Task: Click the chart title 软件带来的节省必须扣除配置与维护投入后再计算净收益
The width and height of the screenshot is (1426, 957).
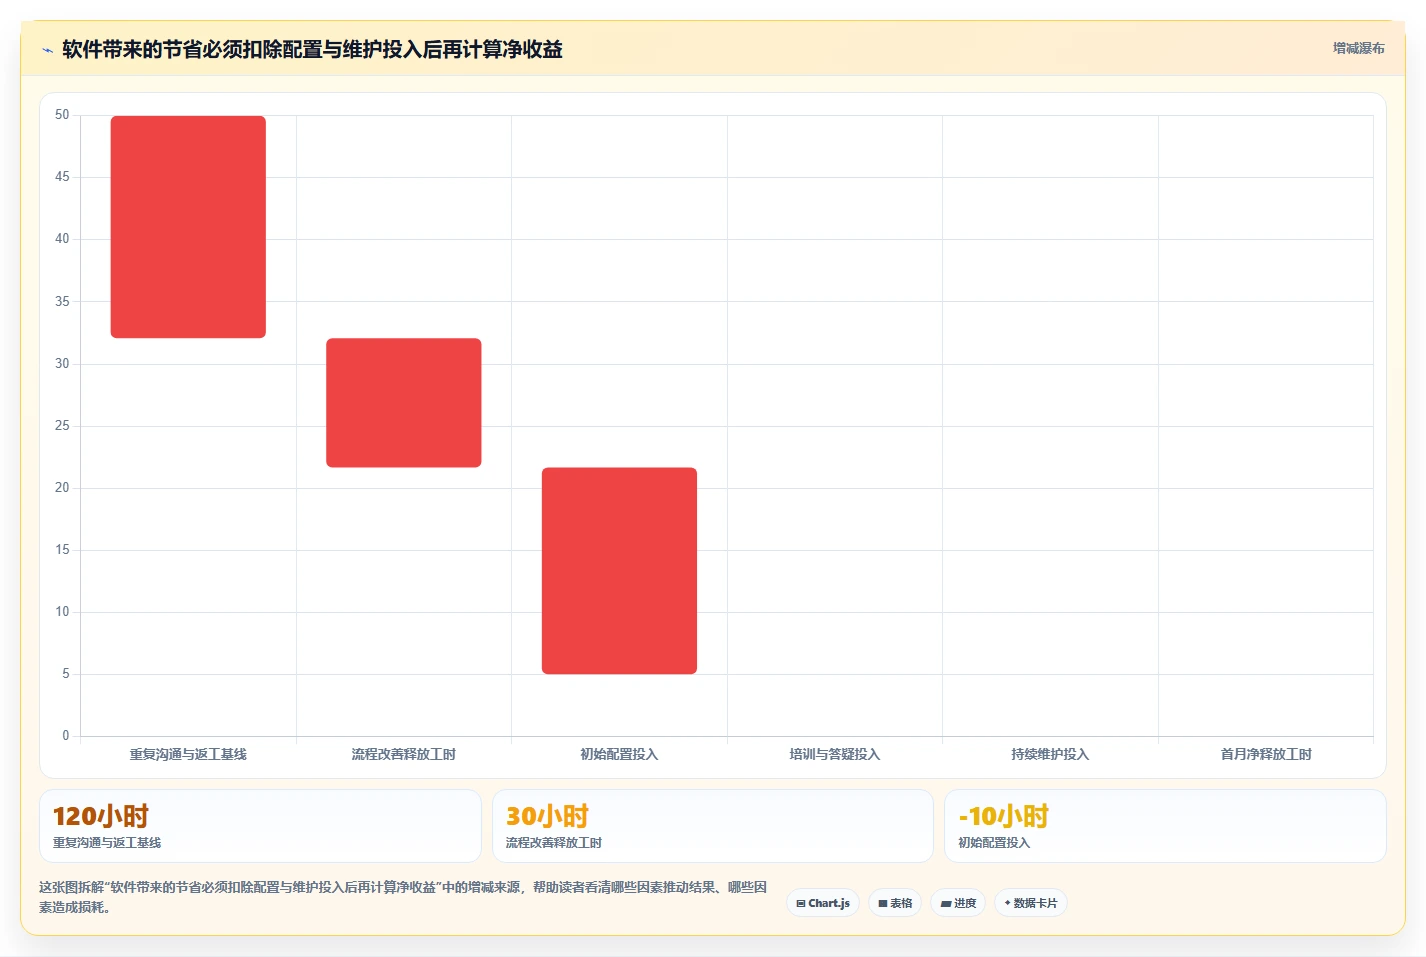Action: pos(312,50)
